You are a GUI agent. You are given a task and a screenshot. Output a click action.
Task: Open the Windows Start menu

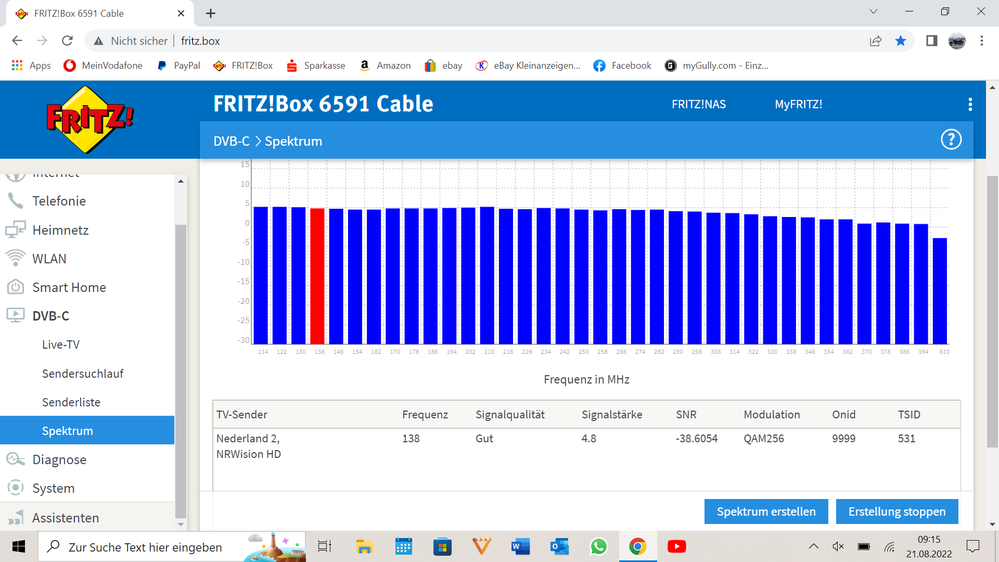(18, 547)
